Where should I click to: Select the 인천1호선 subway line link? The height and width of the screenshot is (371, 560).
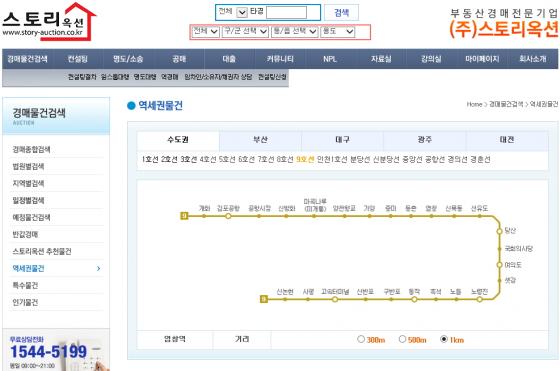pyautogui.click(x=332, y=160)
